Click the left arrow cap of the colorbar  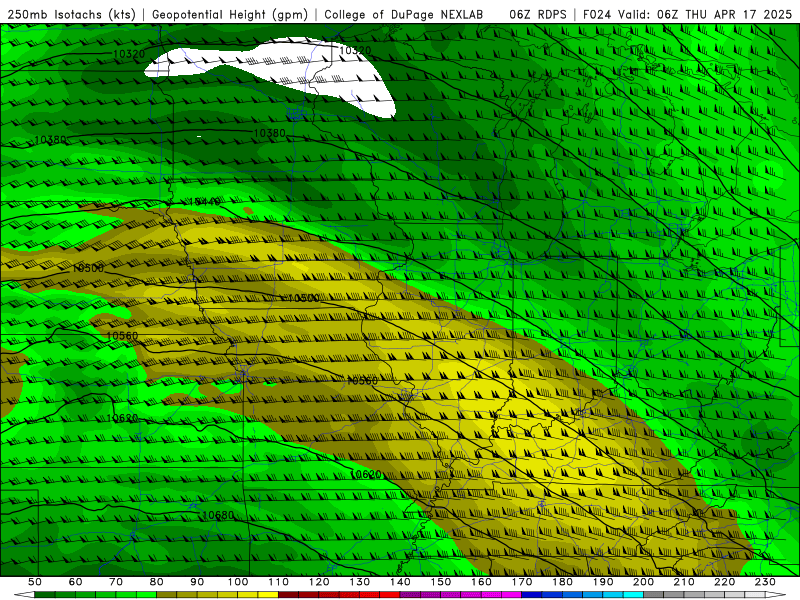pyautogui.click(x=24, y=595)
